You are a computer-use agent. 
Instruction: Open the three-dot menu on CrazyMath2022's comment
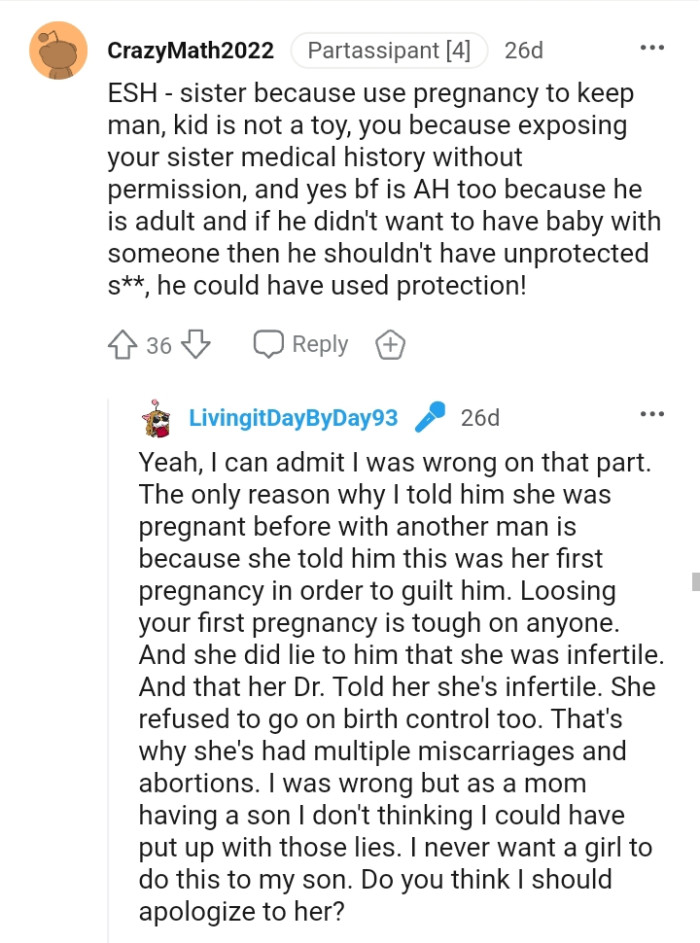pos(652,46)
